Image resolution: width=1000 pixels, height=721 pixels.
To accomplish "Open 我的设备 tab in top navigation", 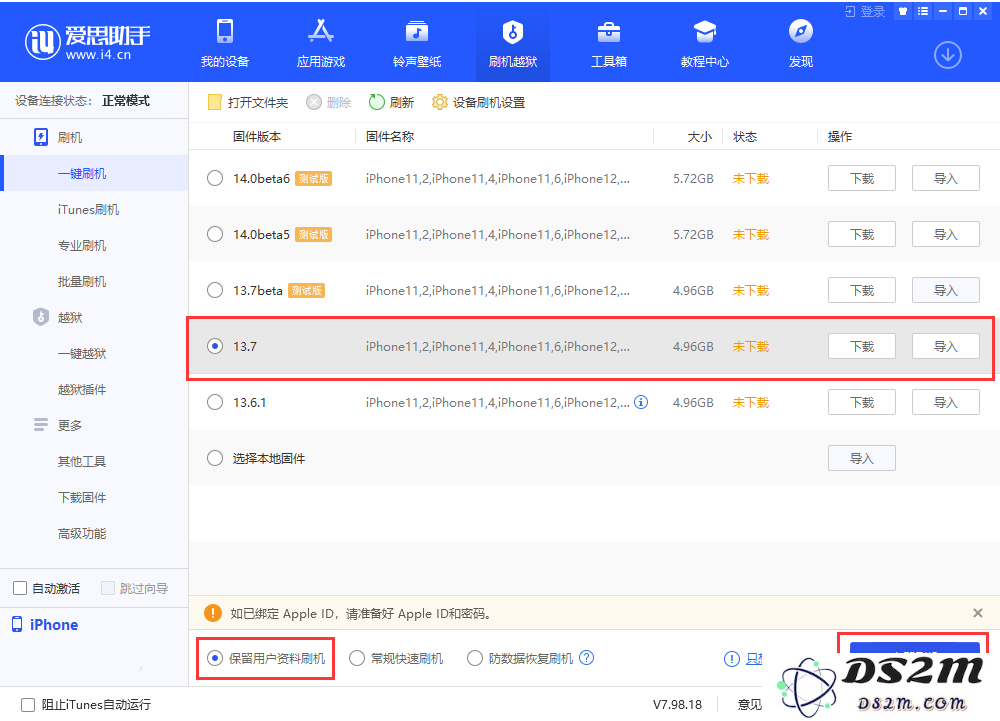I will coord(224,43).
